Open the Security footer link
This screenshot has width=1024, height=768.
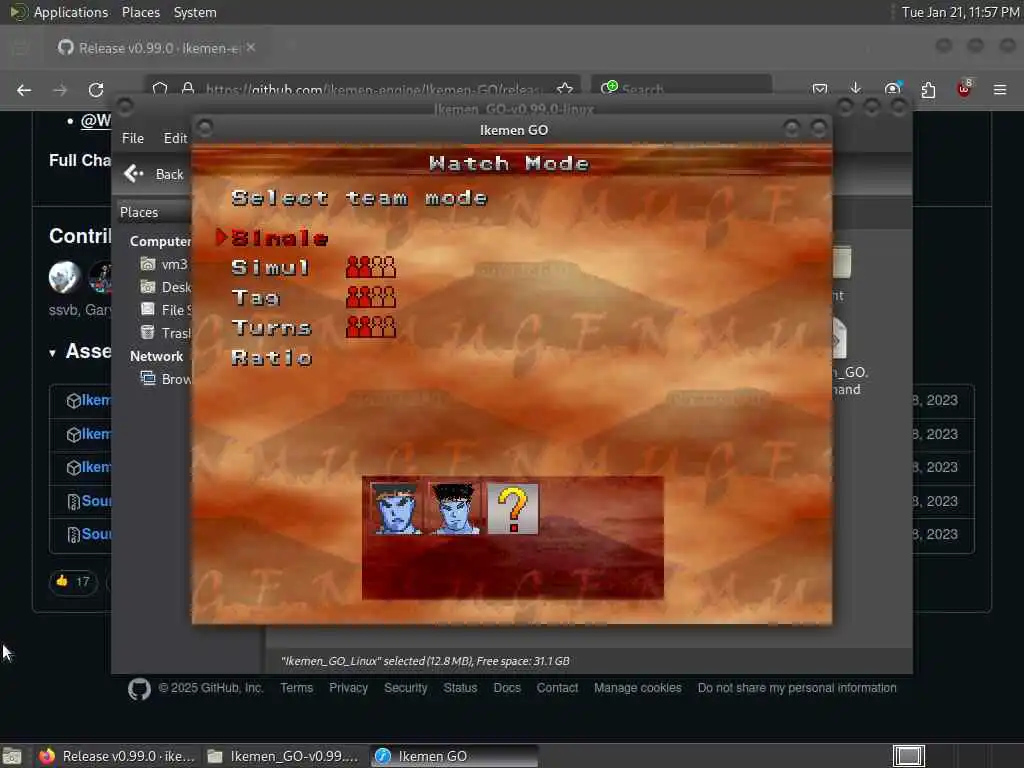406,688
